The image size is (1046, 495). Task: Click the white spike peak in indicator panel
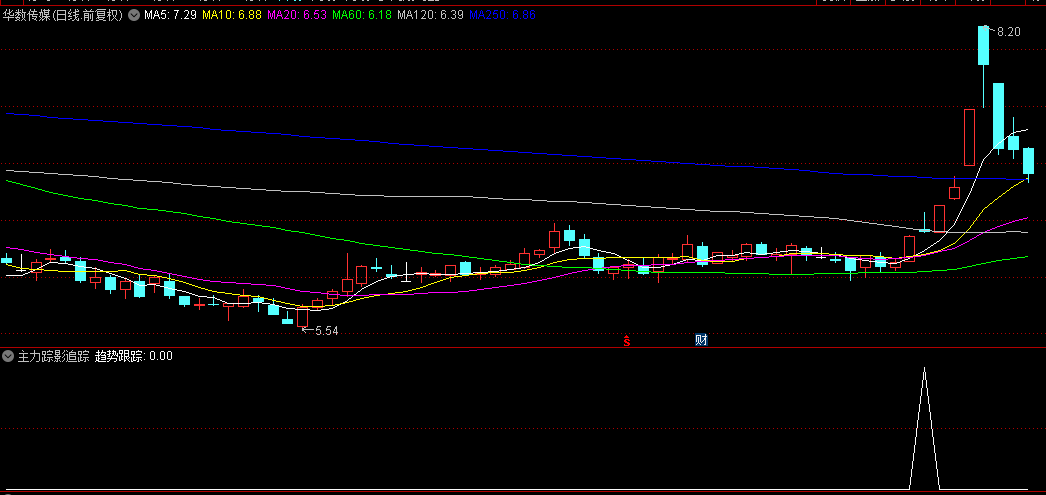click(925, 368)
